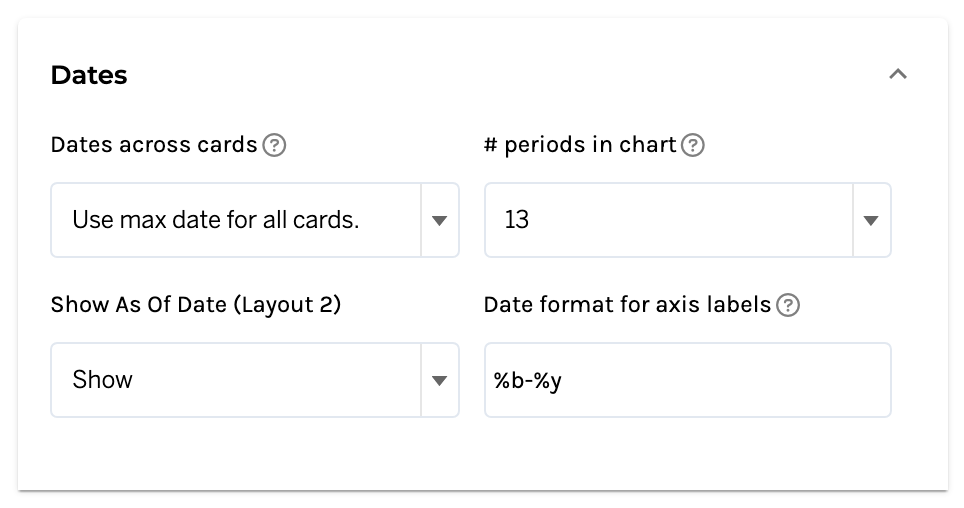Click the 'Use max date for all cards.' text
The width and height of the screenshot is (964, 508).
[x=215, y=220]
